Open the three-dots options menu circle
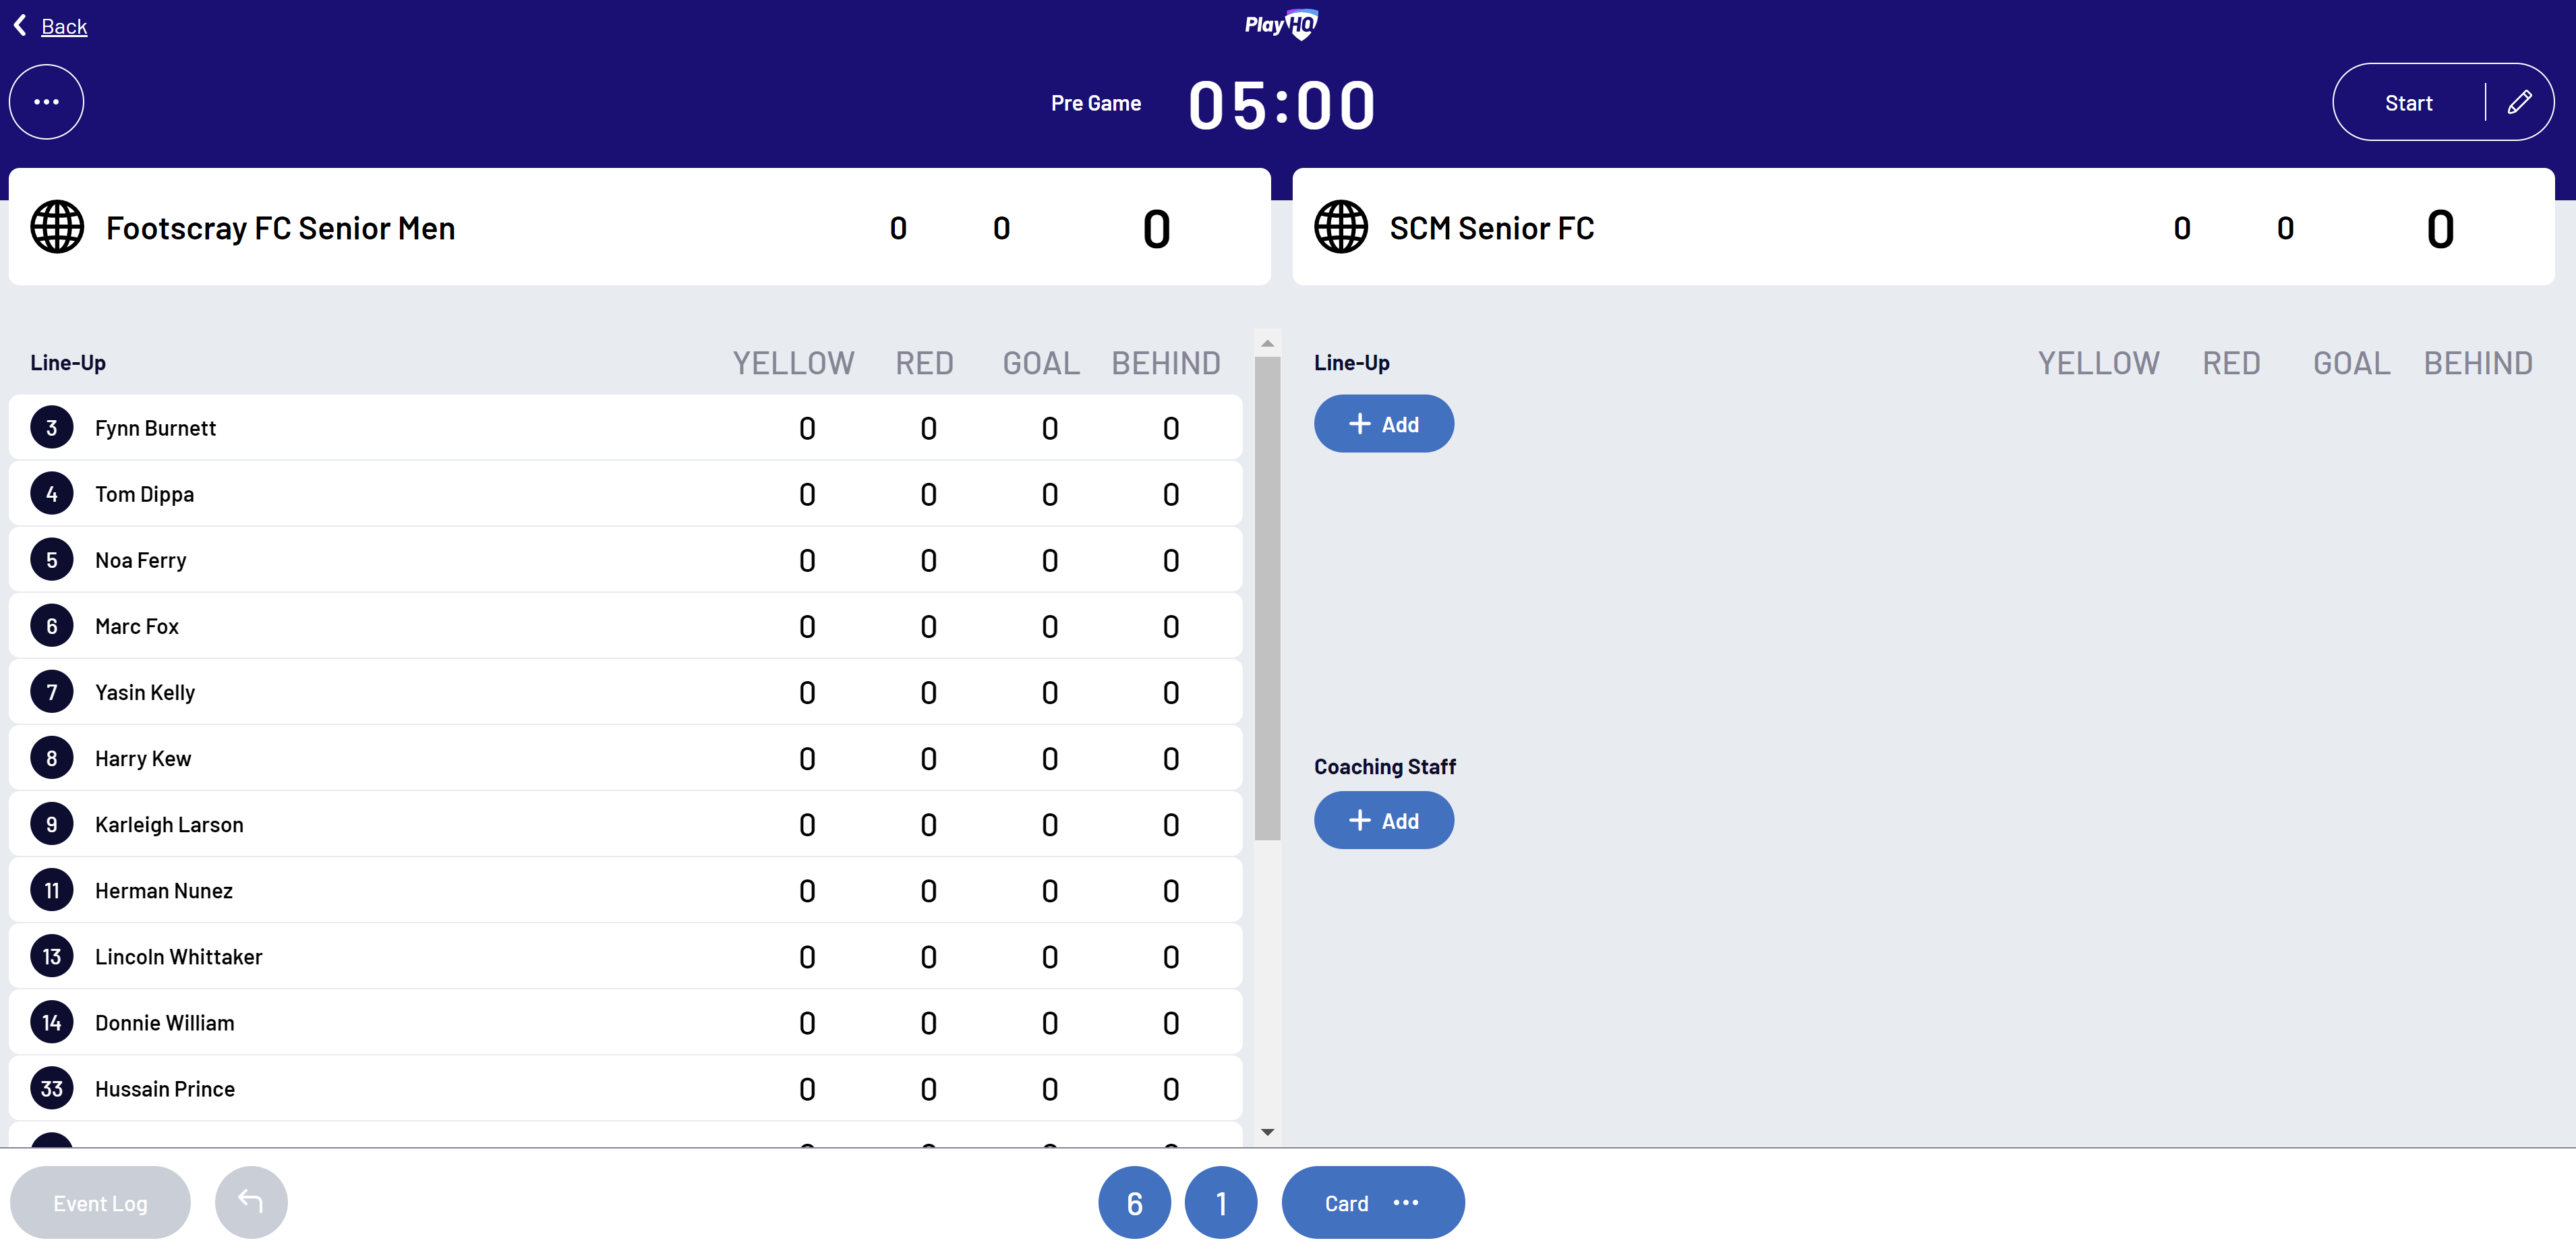 (x=46, y=102)
